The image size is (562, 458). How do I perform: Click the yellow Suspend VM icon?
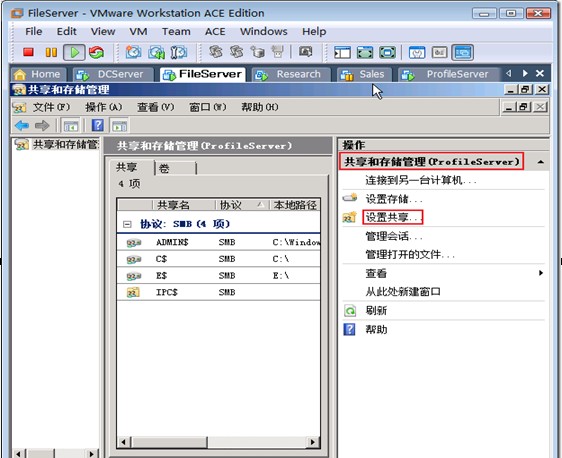[51, 52]
